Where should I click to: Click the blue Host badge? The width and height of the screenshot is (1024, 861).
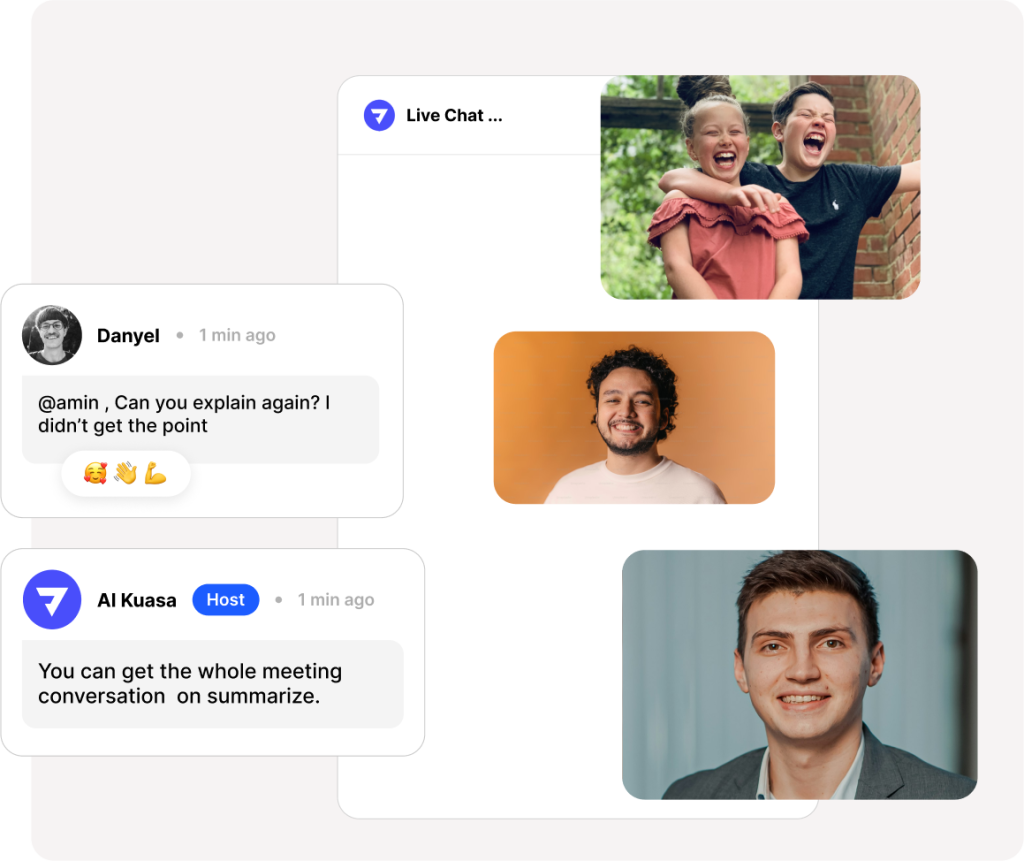[225, 600]
